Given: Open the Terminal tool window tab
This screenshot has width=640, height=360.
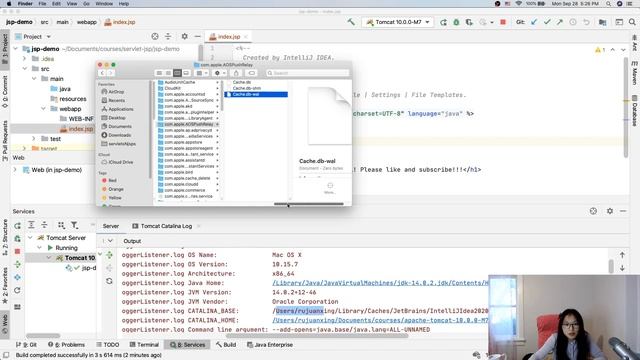Looking at the screenshot, I should (144, 345).
